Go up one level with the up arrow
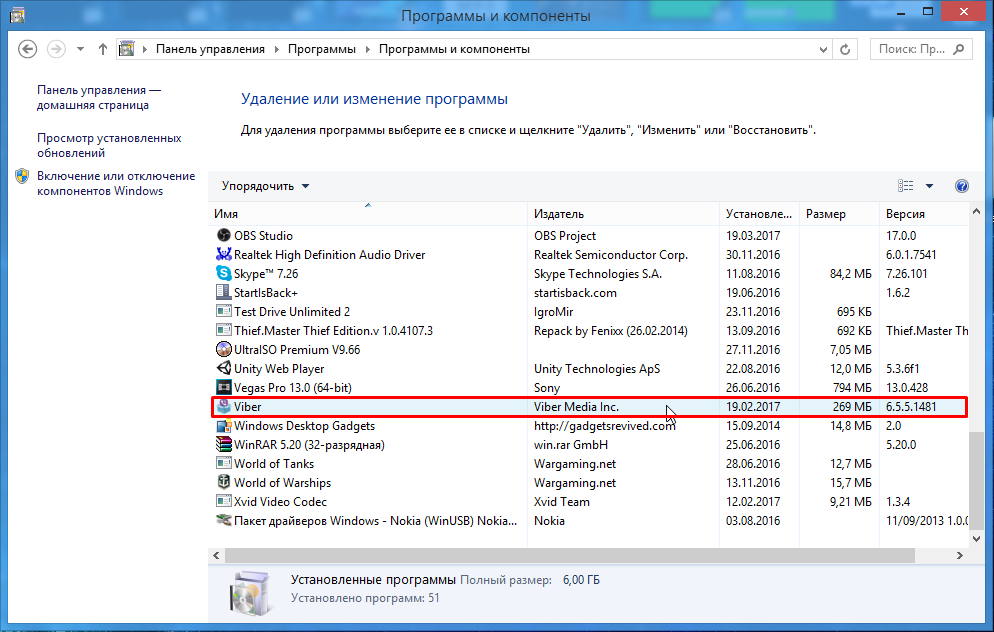This screenshot has height=632, width=994. click(103, 49)
